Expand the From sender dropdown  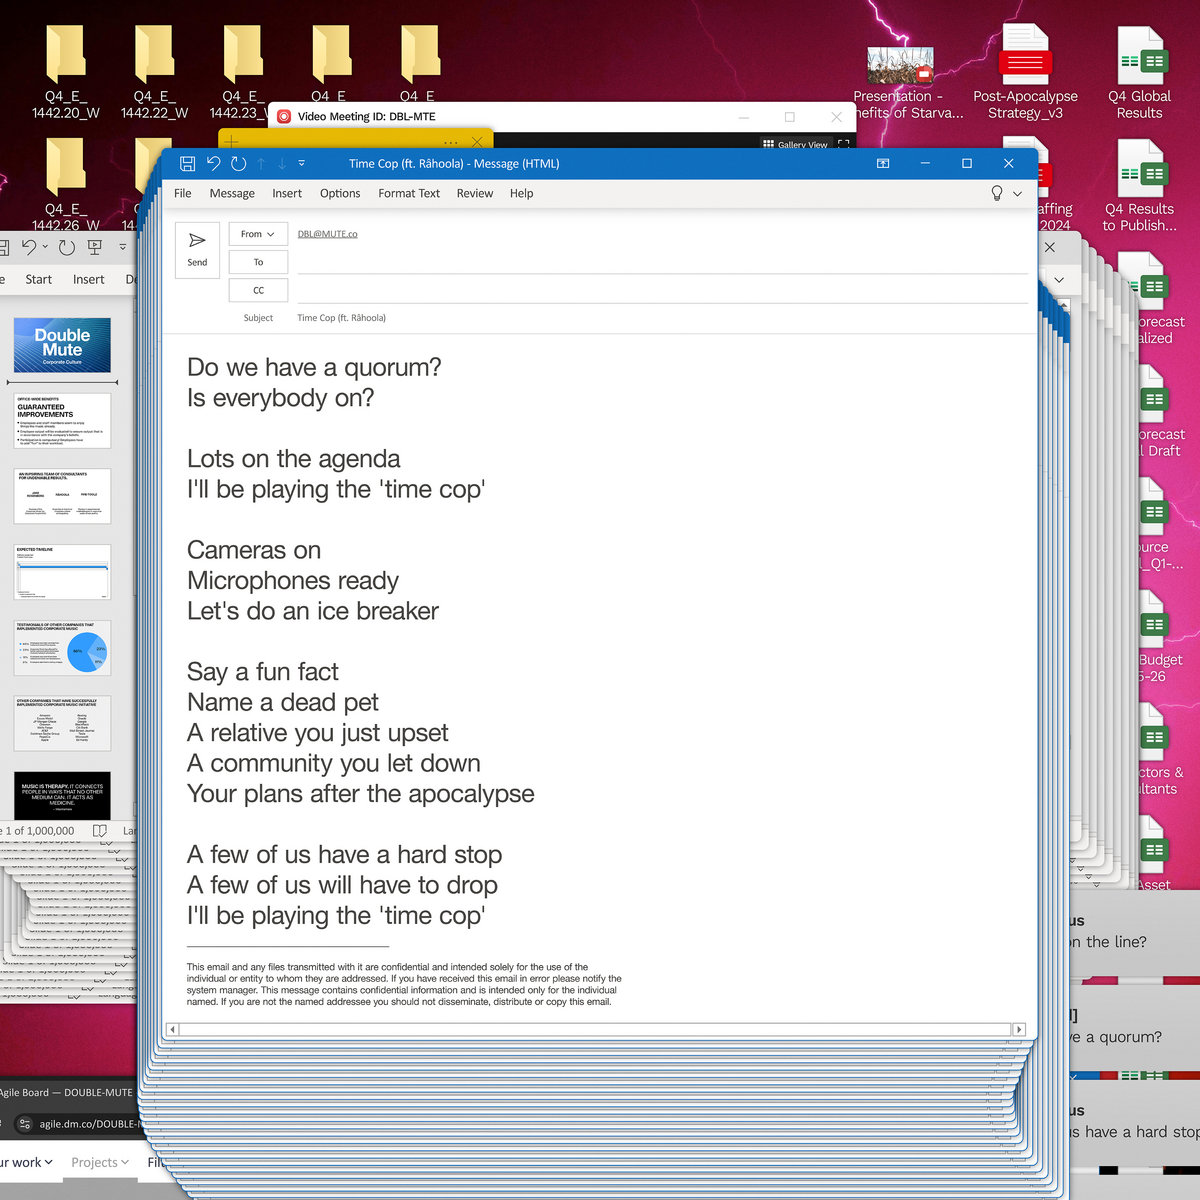(258, 234)
